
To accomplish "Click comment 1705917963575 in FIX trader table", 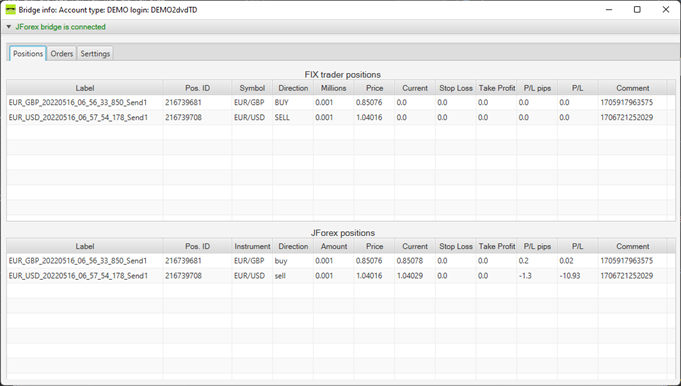I will click(627, 102).
